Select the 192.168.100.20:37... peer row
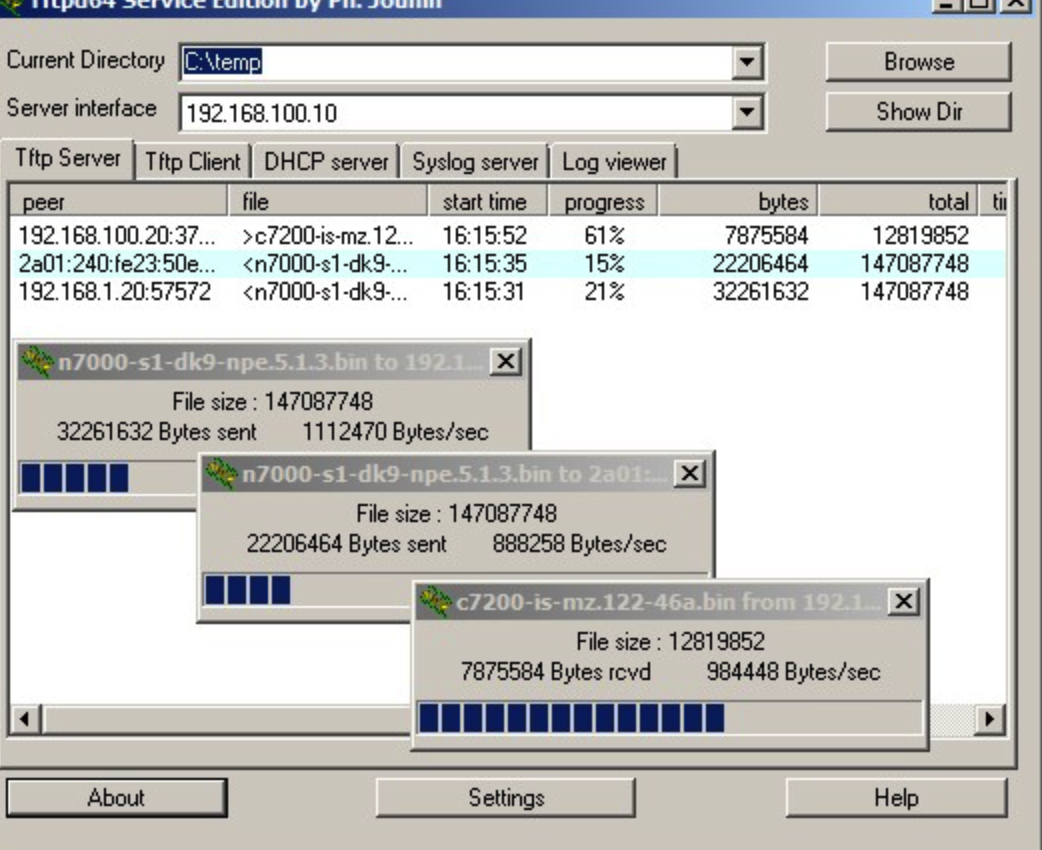 [508, 236]
